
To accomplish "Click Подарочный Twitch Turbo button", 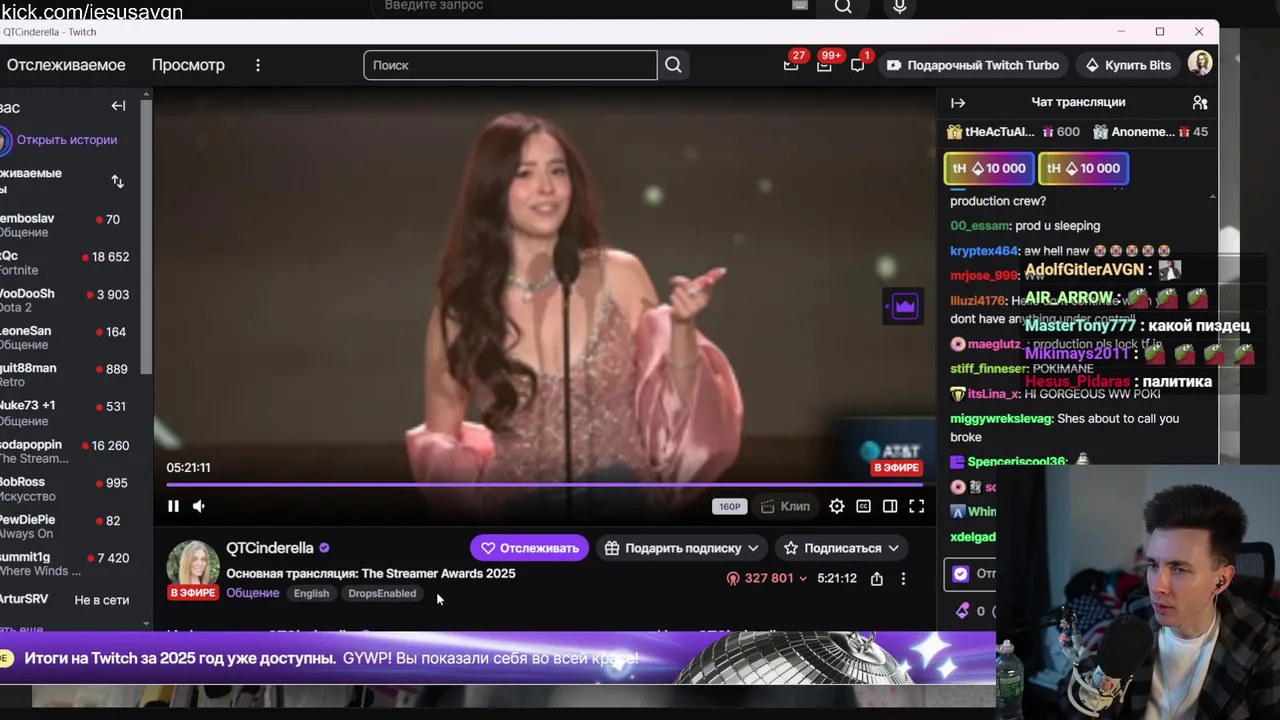I will (972, 65).
